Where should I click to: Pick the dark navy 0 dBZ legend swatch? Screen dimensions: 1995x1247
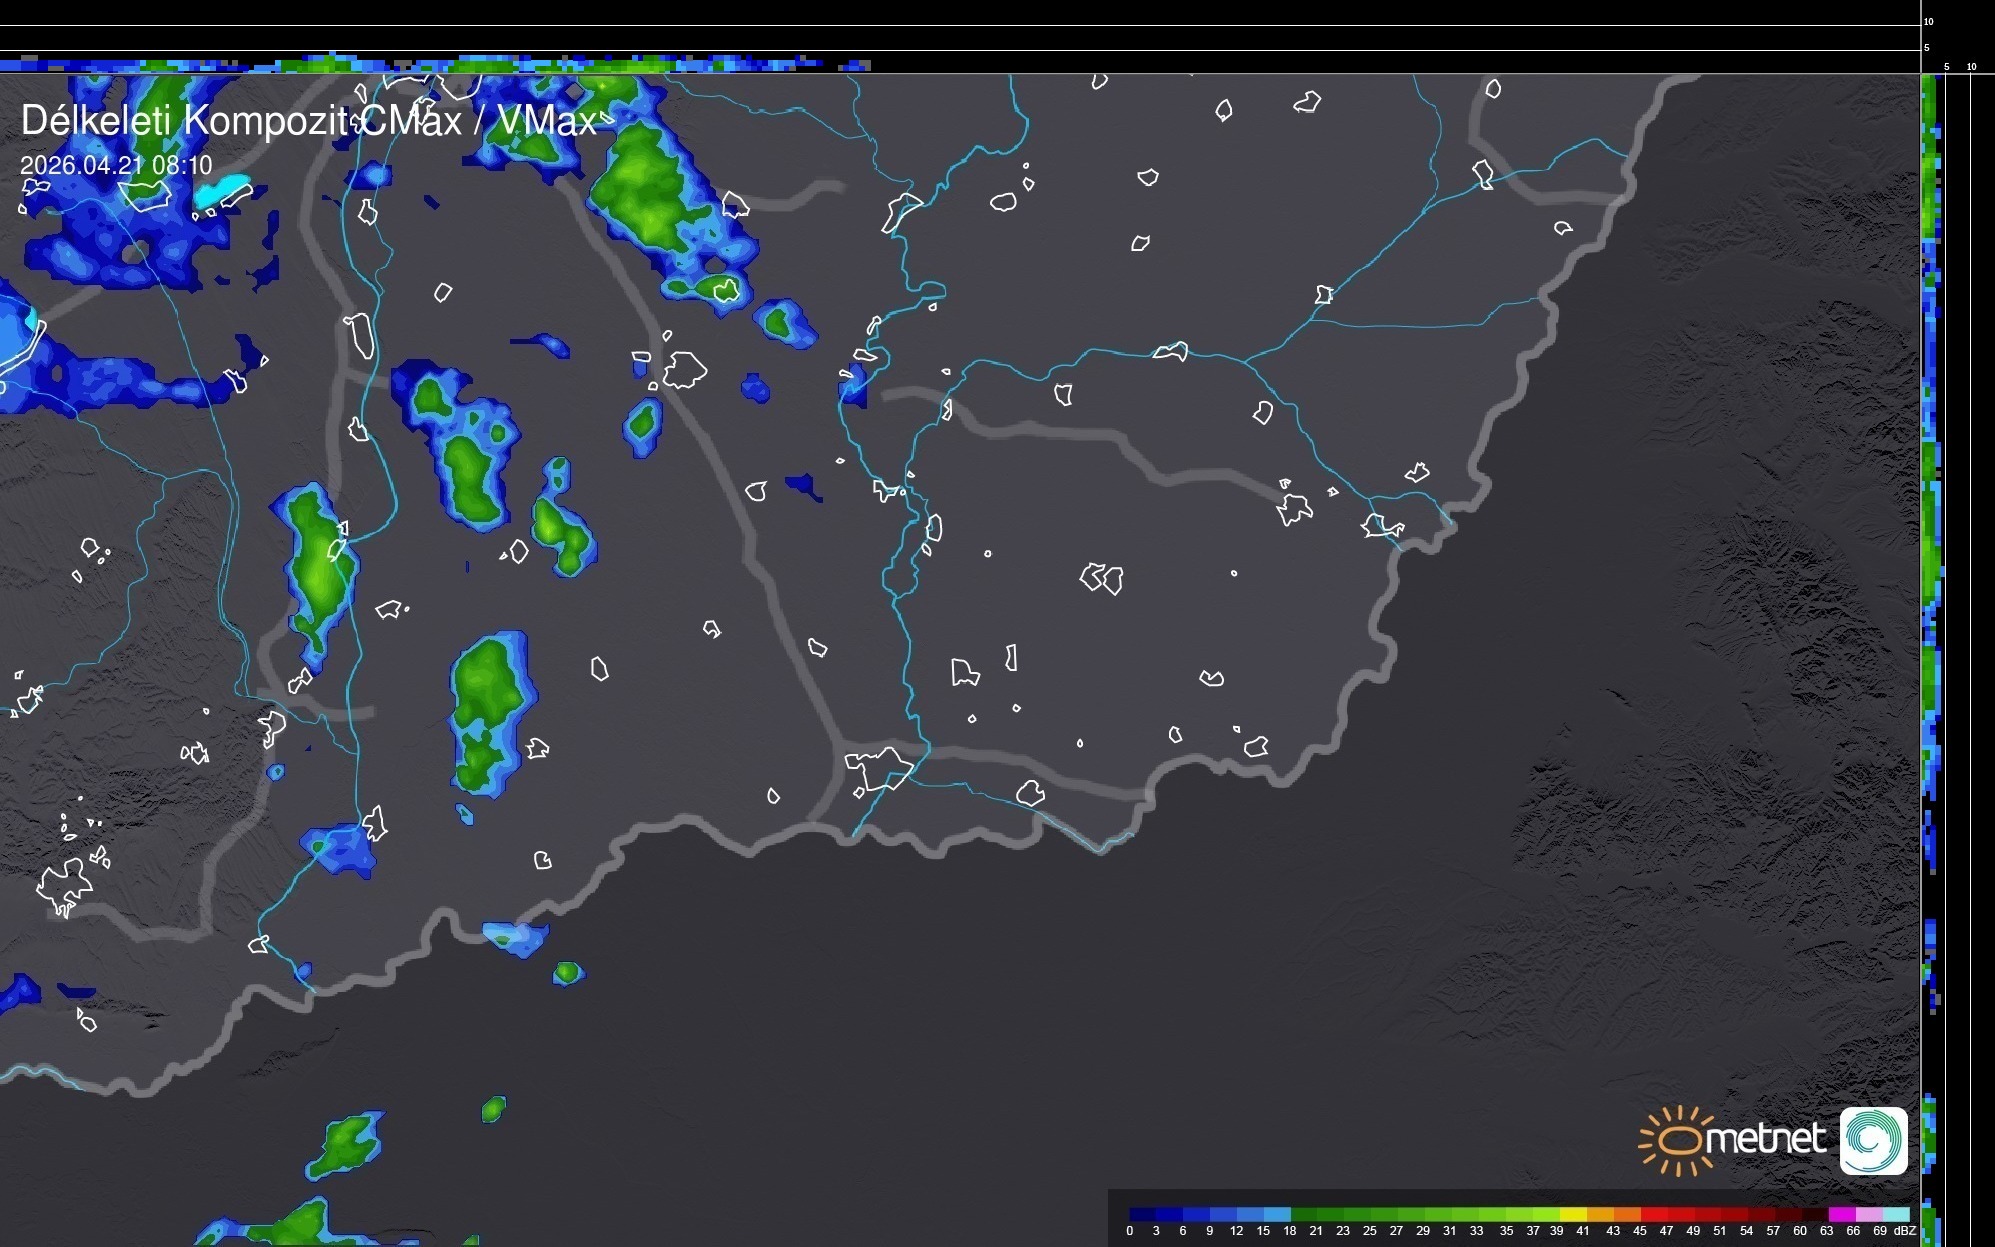click(x=1142, y=1215)
